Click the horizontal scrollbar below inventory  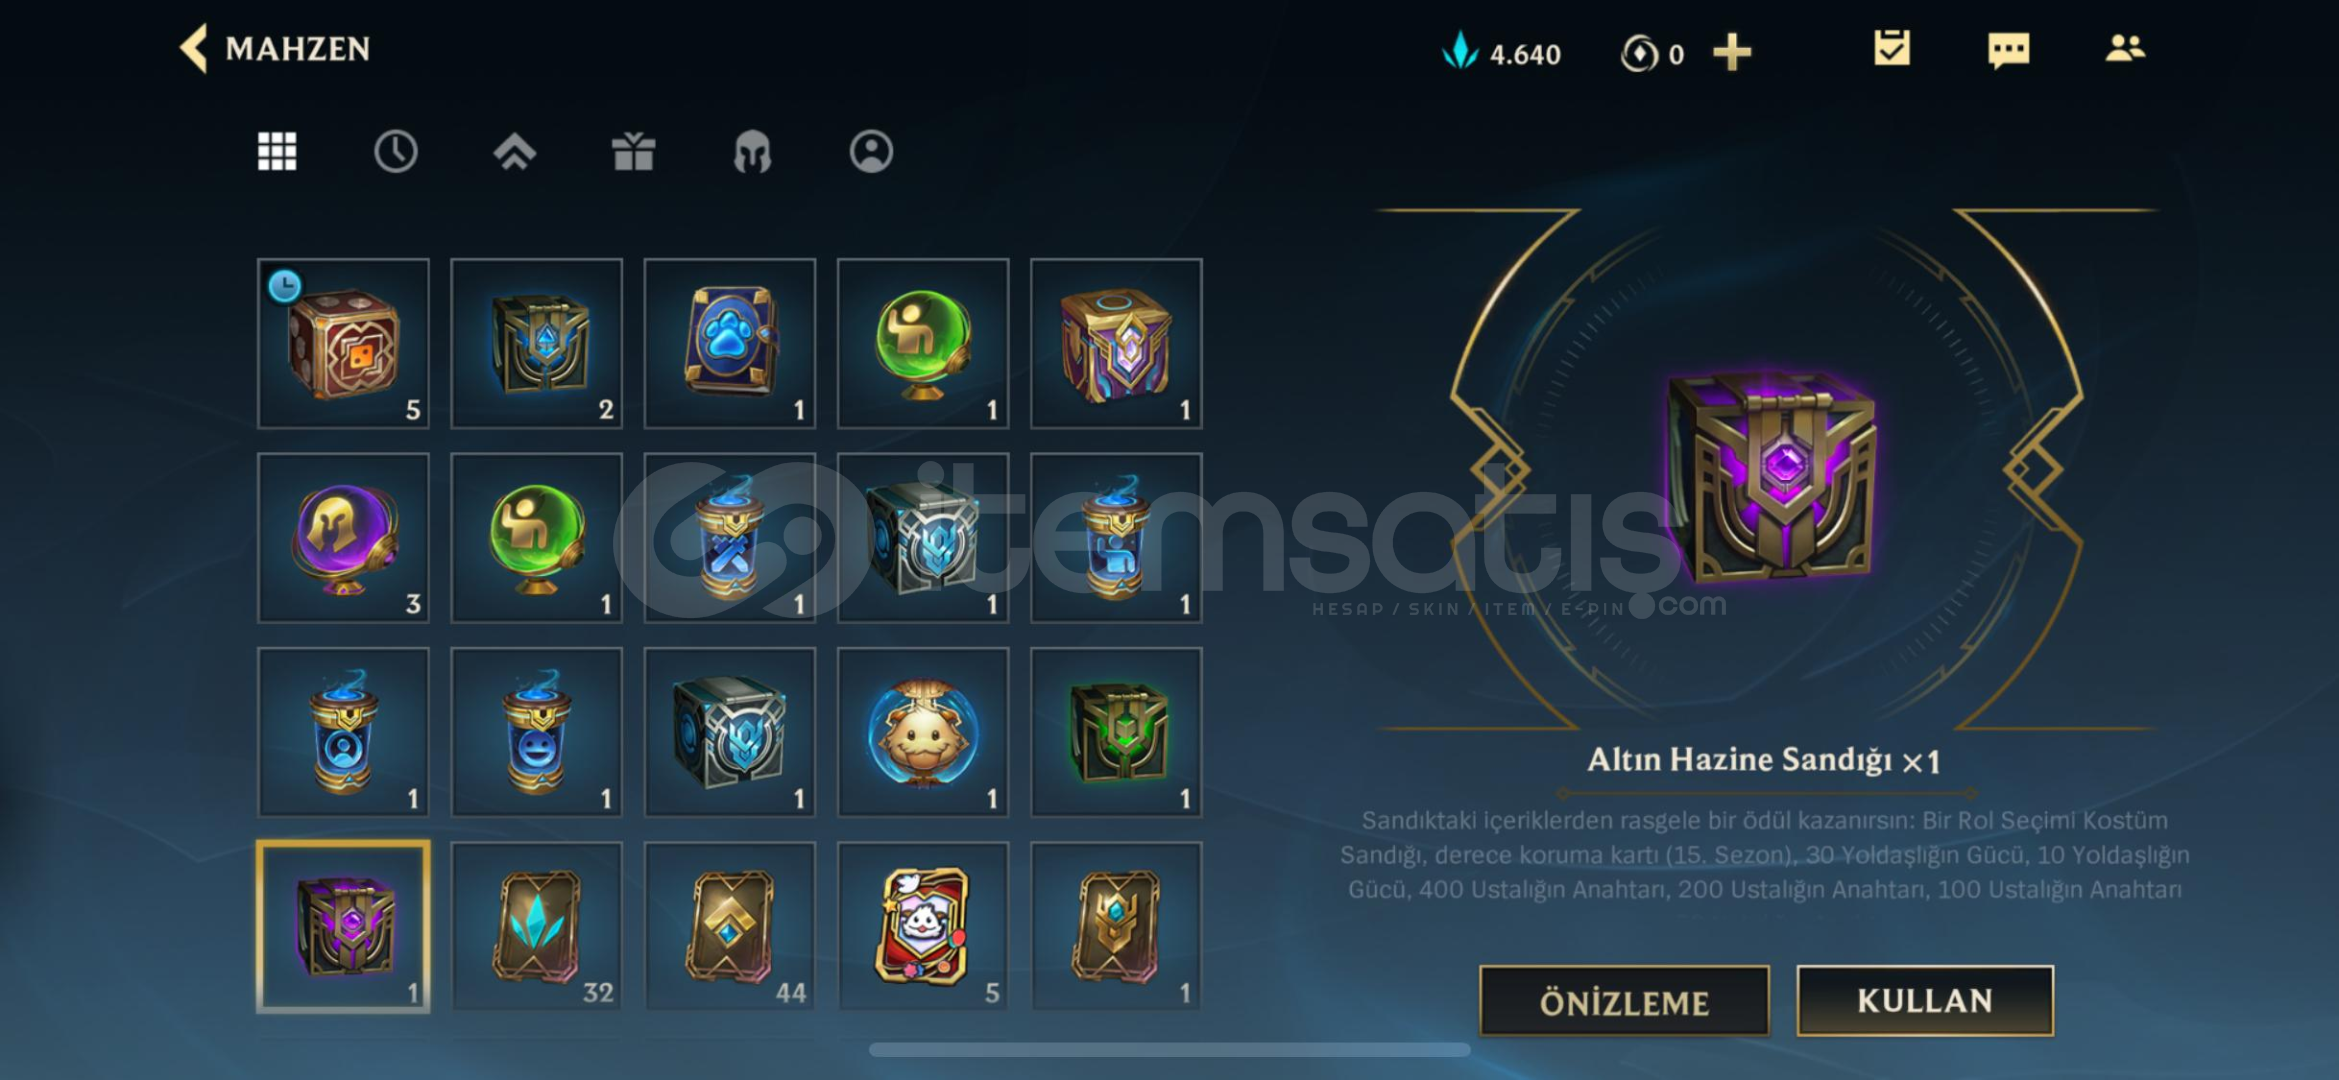pyautogui.click(x=1169, y=1050)
